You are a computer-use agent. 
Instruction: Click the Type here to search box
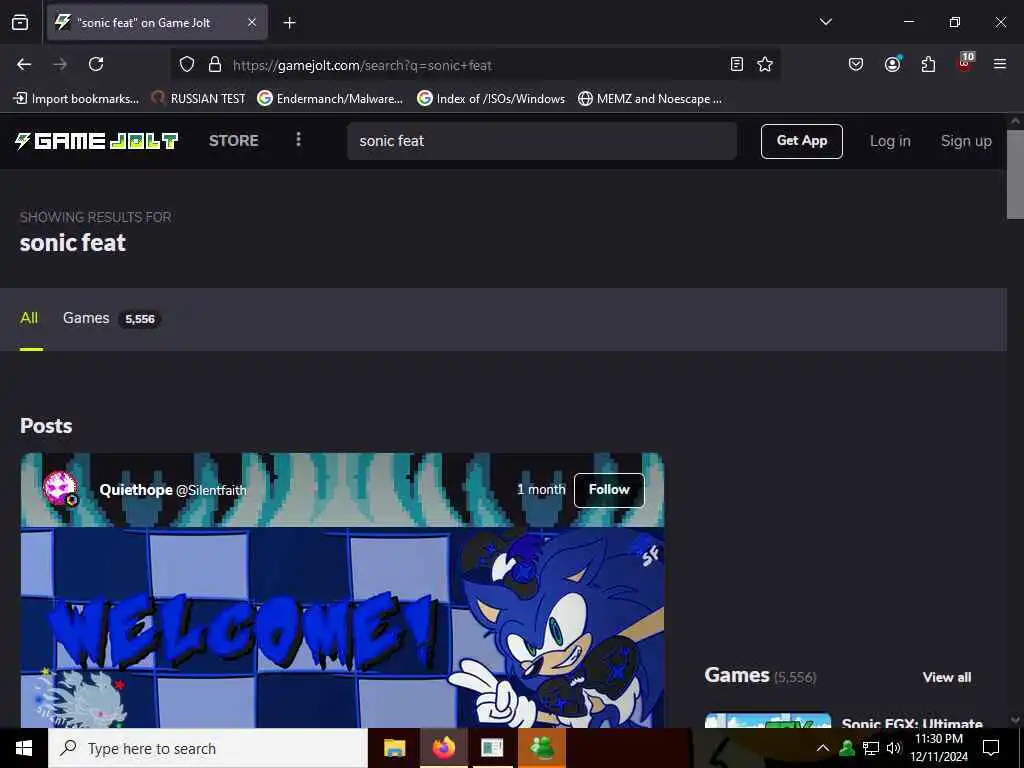click(208, 748)
